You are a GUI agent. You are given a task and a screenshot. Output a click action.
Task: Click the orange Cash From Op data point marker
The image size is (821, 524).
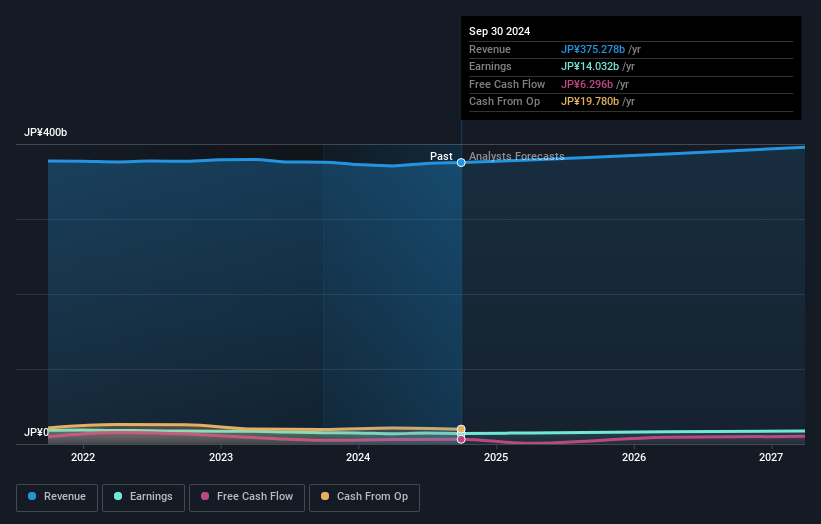point(461,429)
